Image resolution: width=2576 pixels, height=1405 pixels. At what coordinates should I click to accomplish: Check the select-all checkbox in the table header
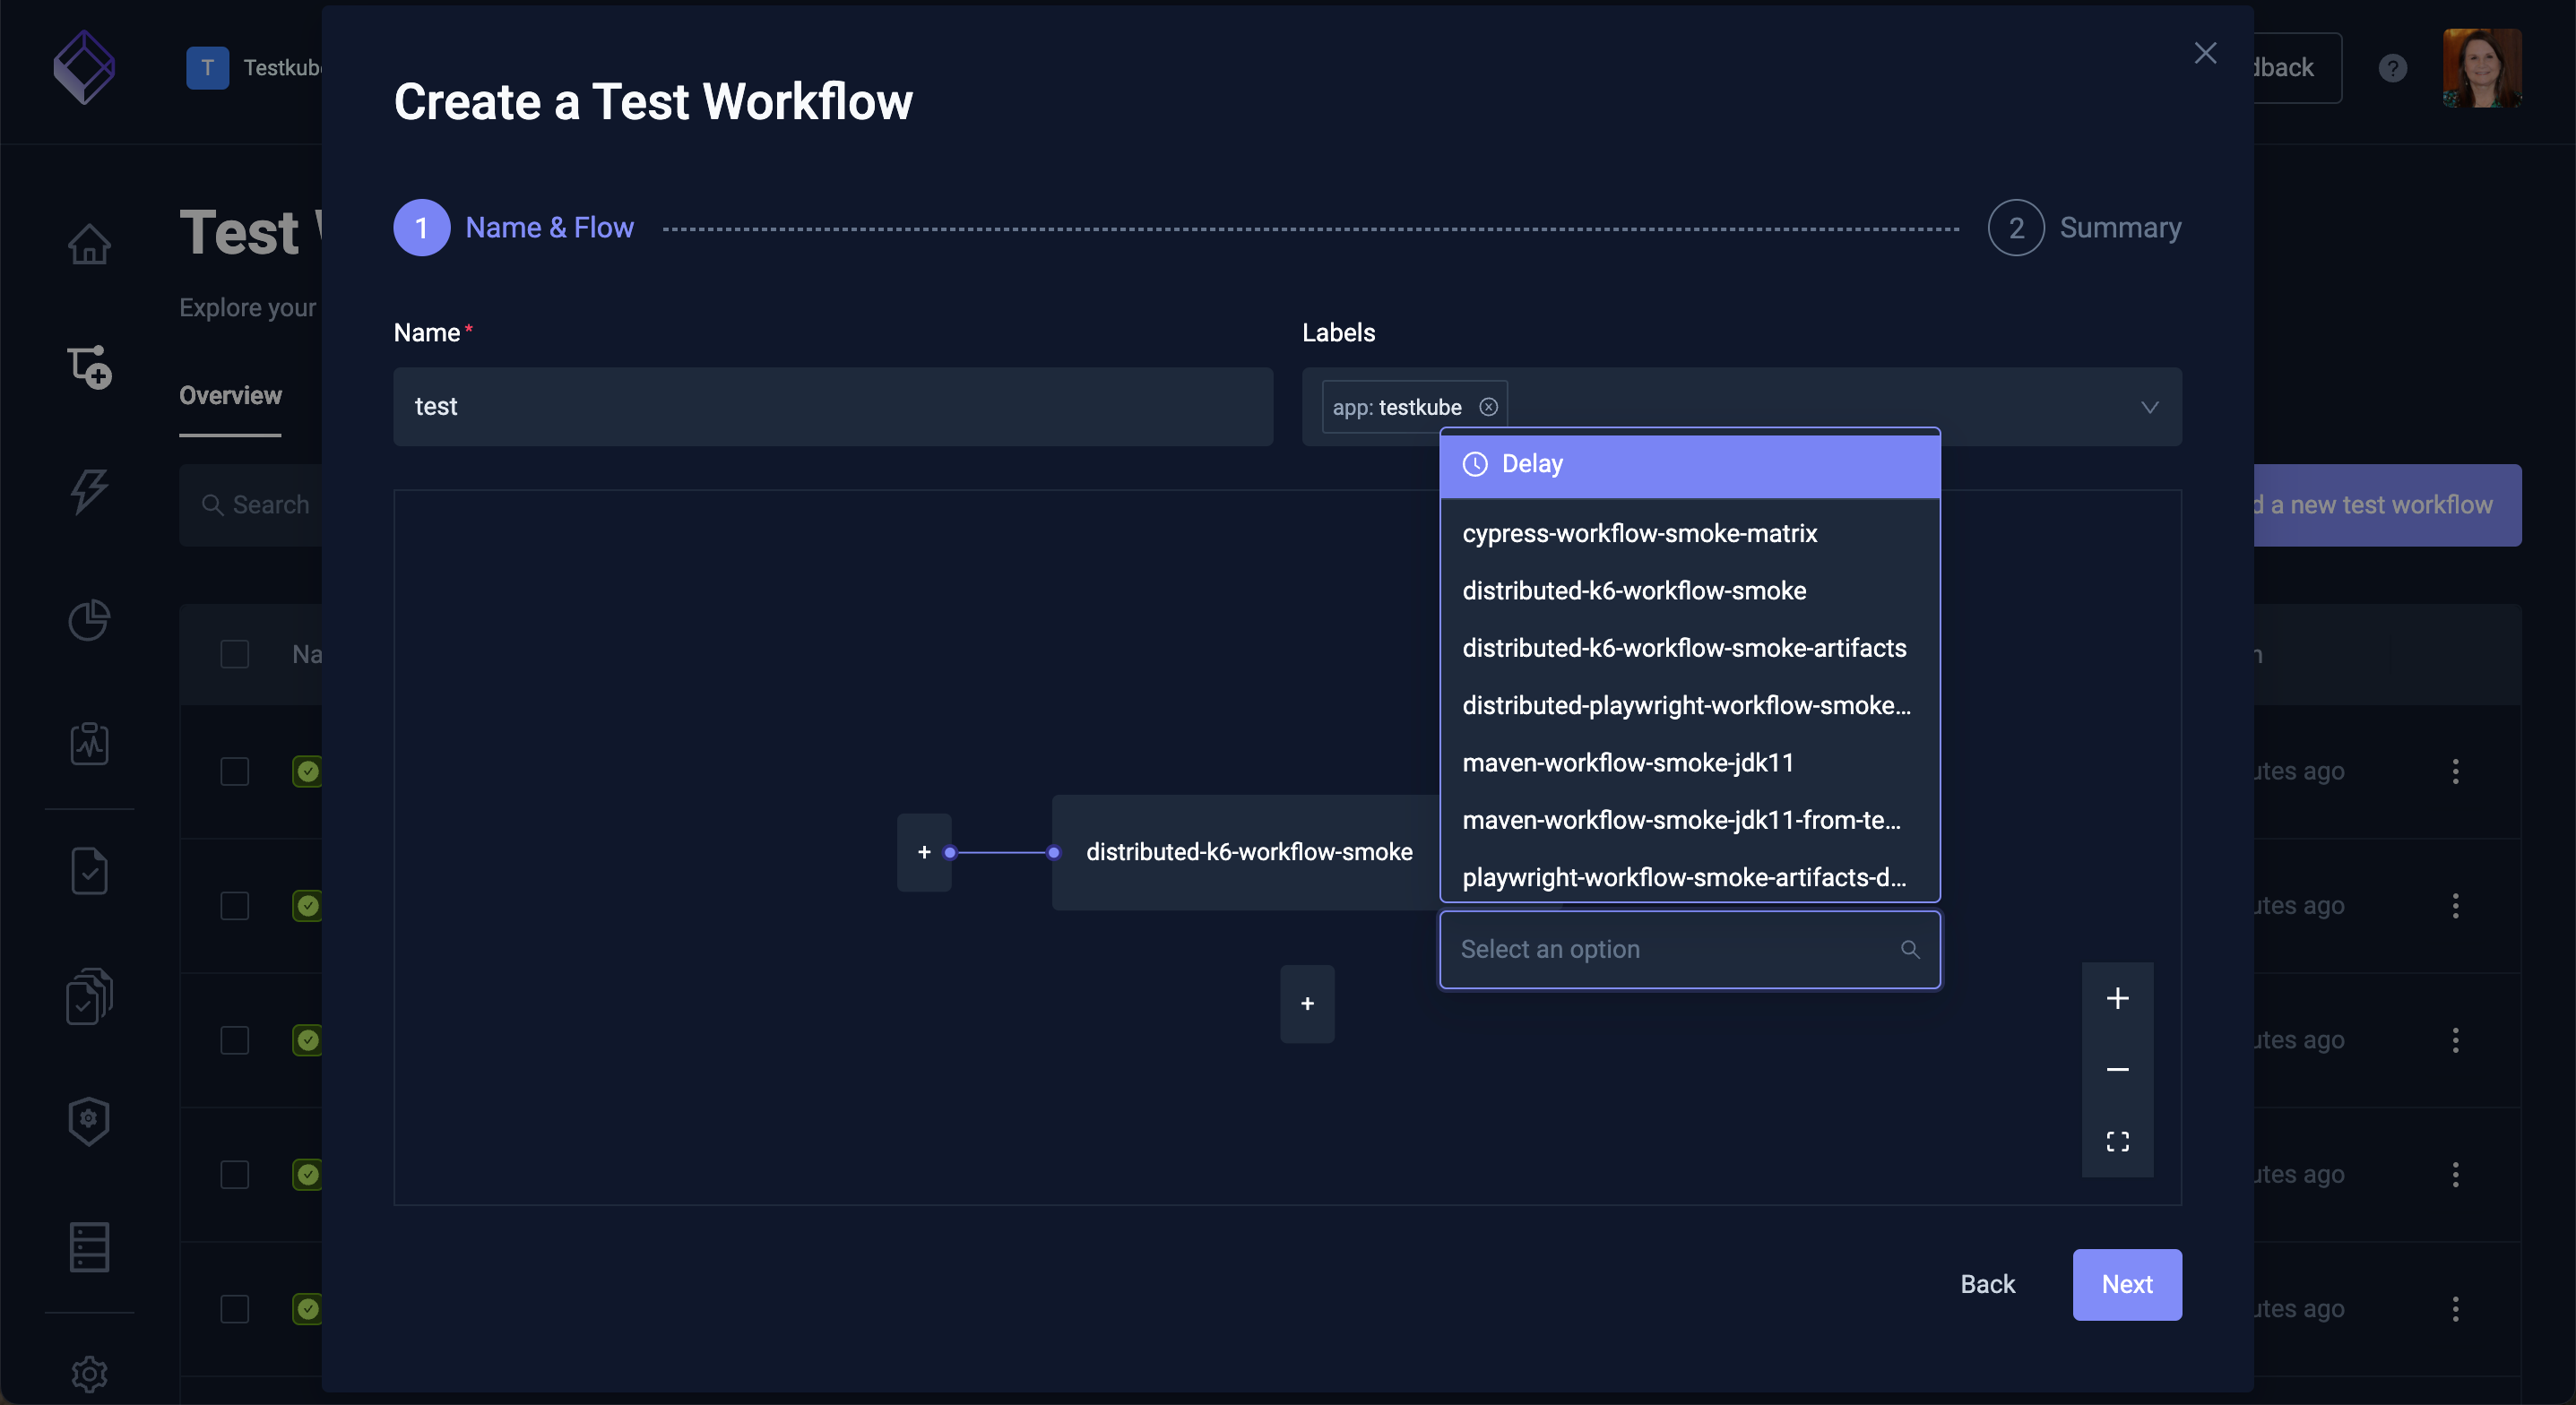tap(234, 654)
